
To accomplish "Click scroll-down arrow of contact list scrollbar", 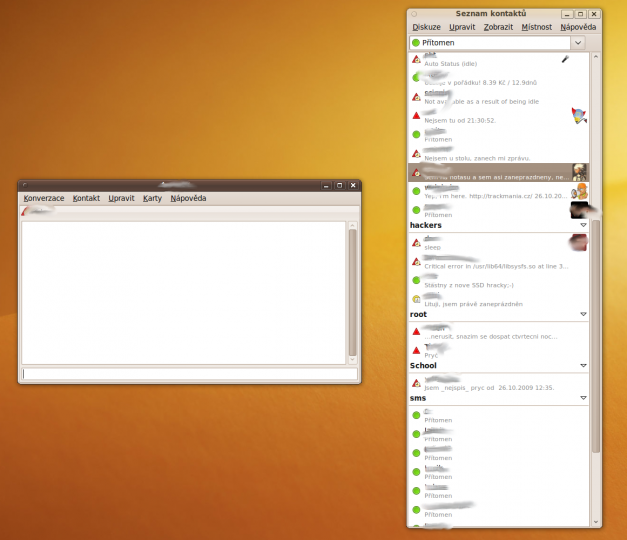I will [x=596, y=522].
